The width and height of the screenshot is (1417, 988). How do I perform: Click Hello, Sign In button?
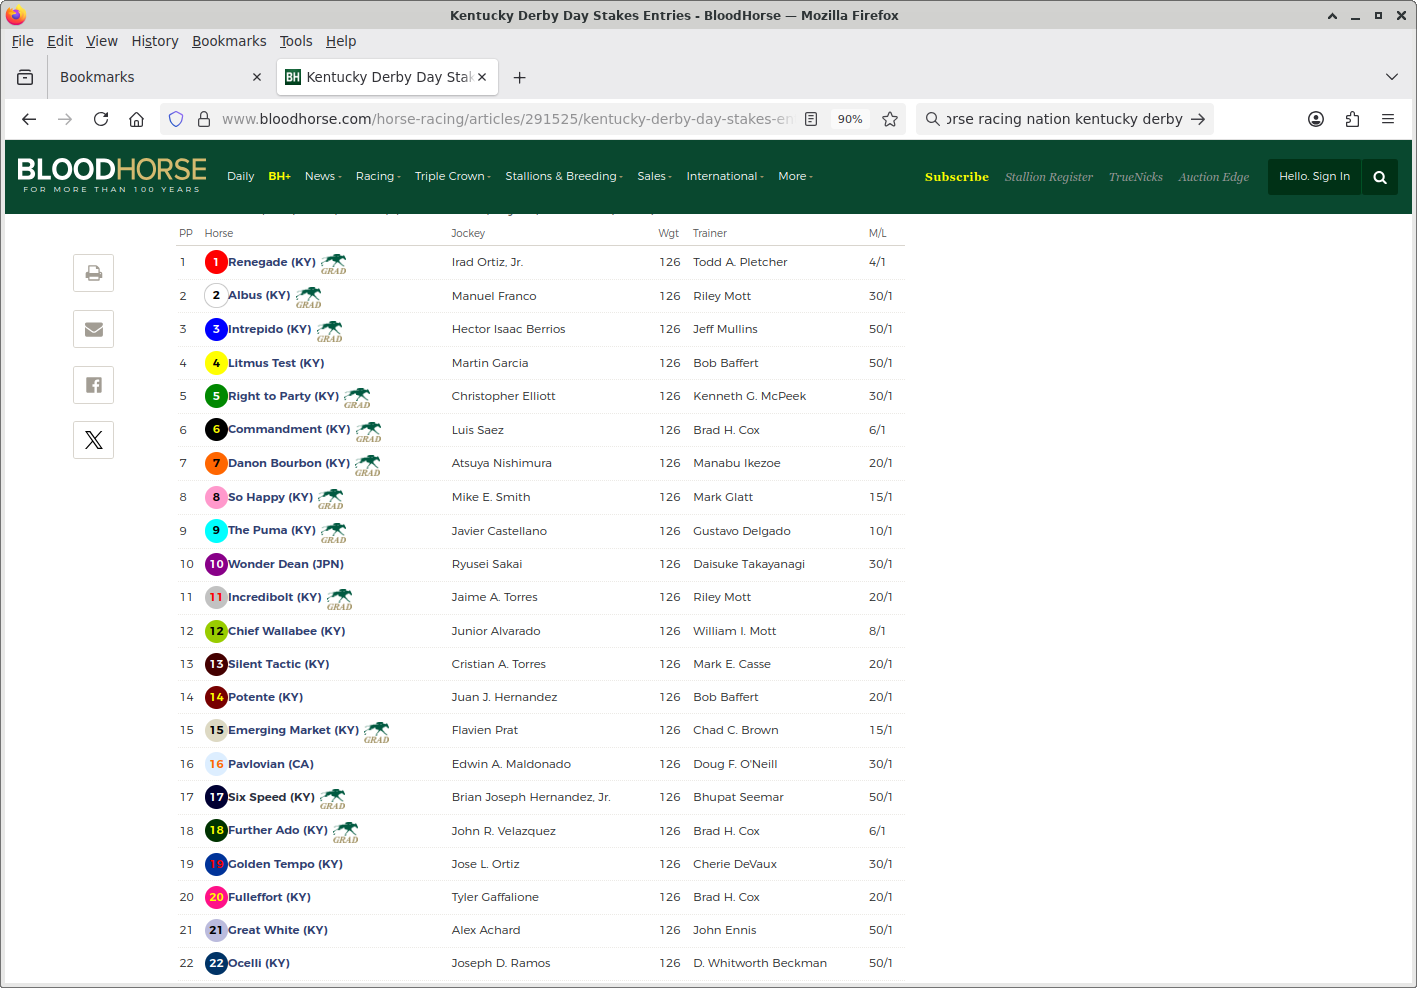pos(1314,176)
